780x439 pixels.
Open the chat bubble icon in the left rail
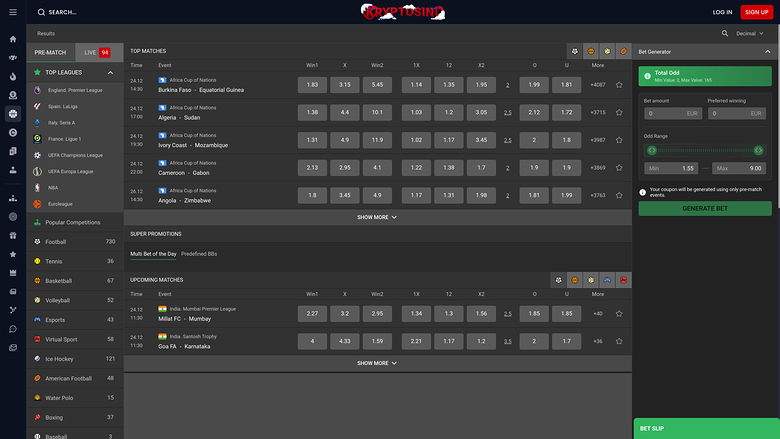tap(13, 329)
